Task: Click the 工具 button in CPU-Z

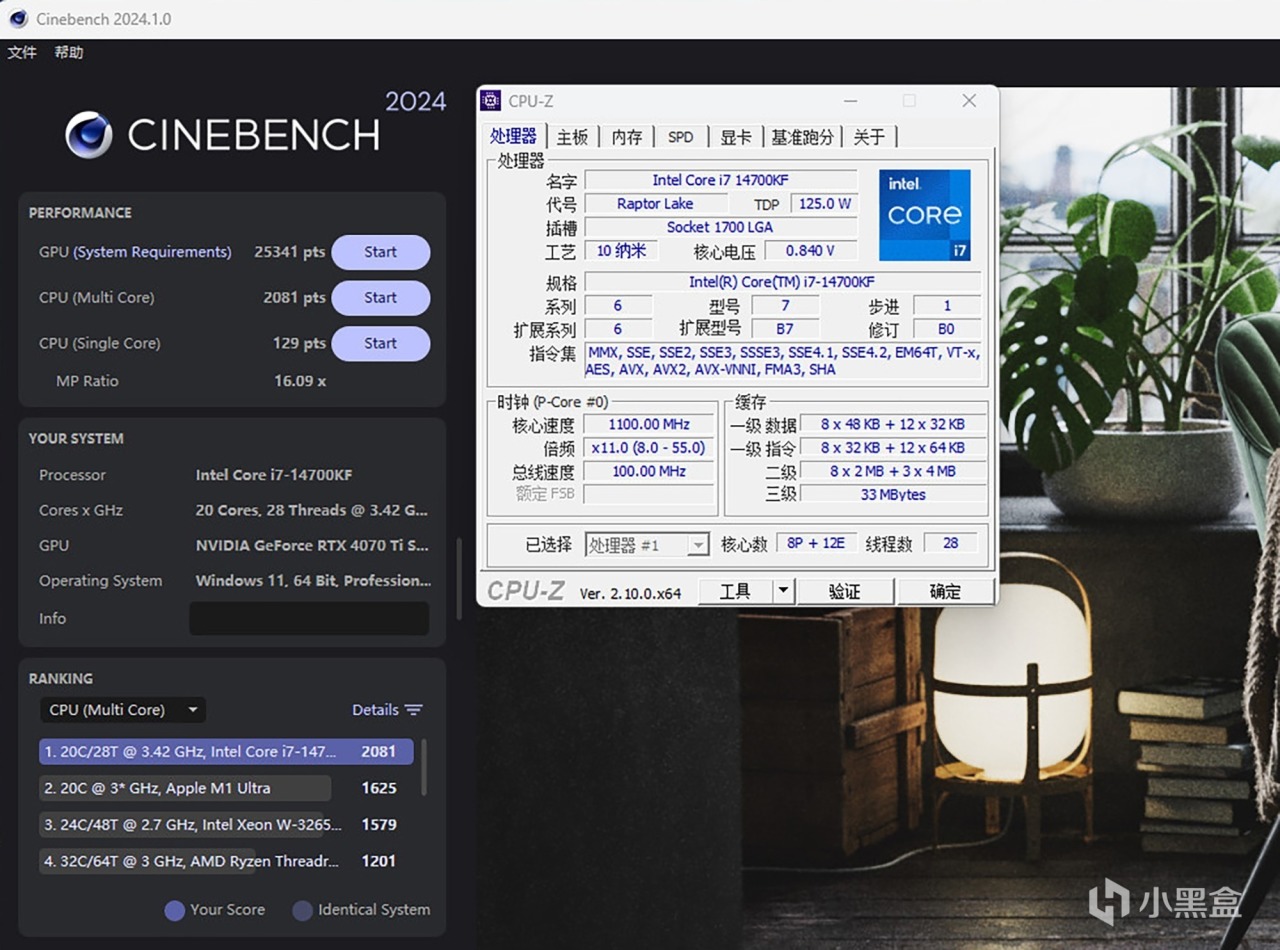Action: (x=735, y=592)
